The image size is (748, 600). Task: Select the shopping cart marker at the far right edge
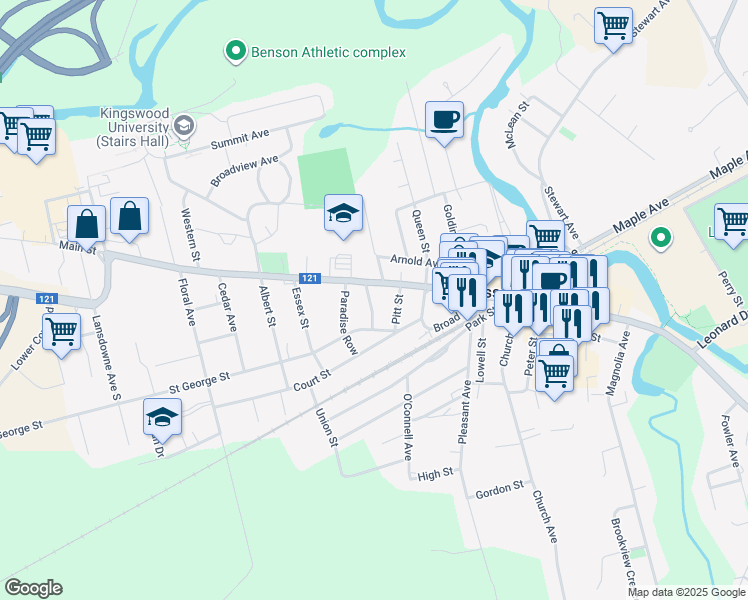[733, 221]
